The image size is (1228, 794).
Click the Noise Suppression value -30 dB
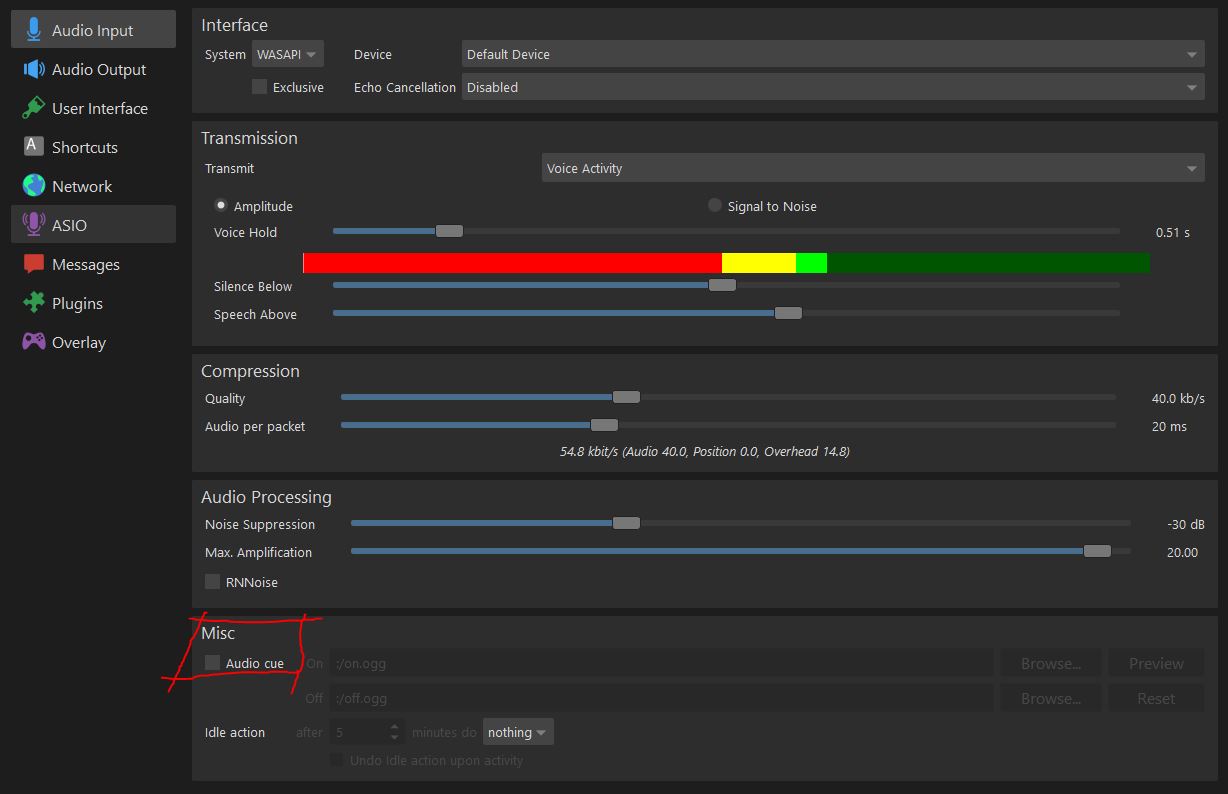tap(1184, 524)
